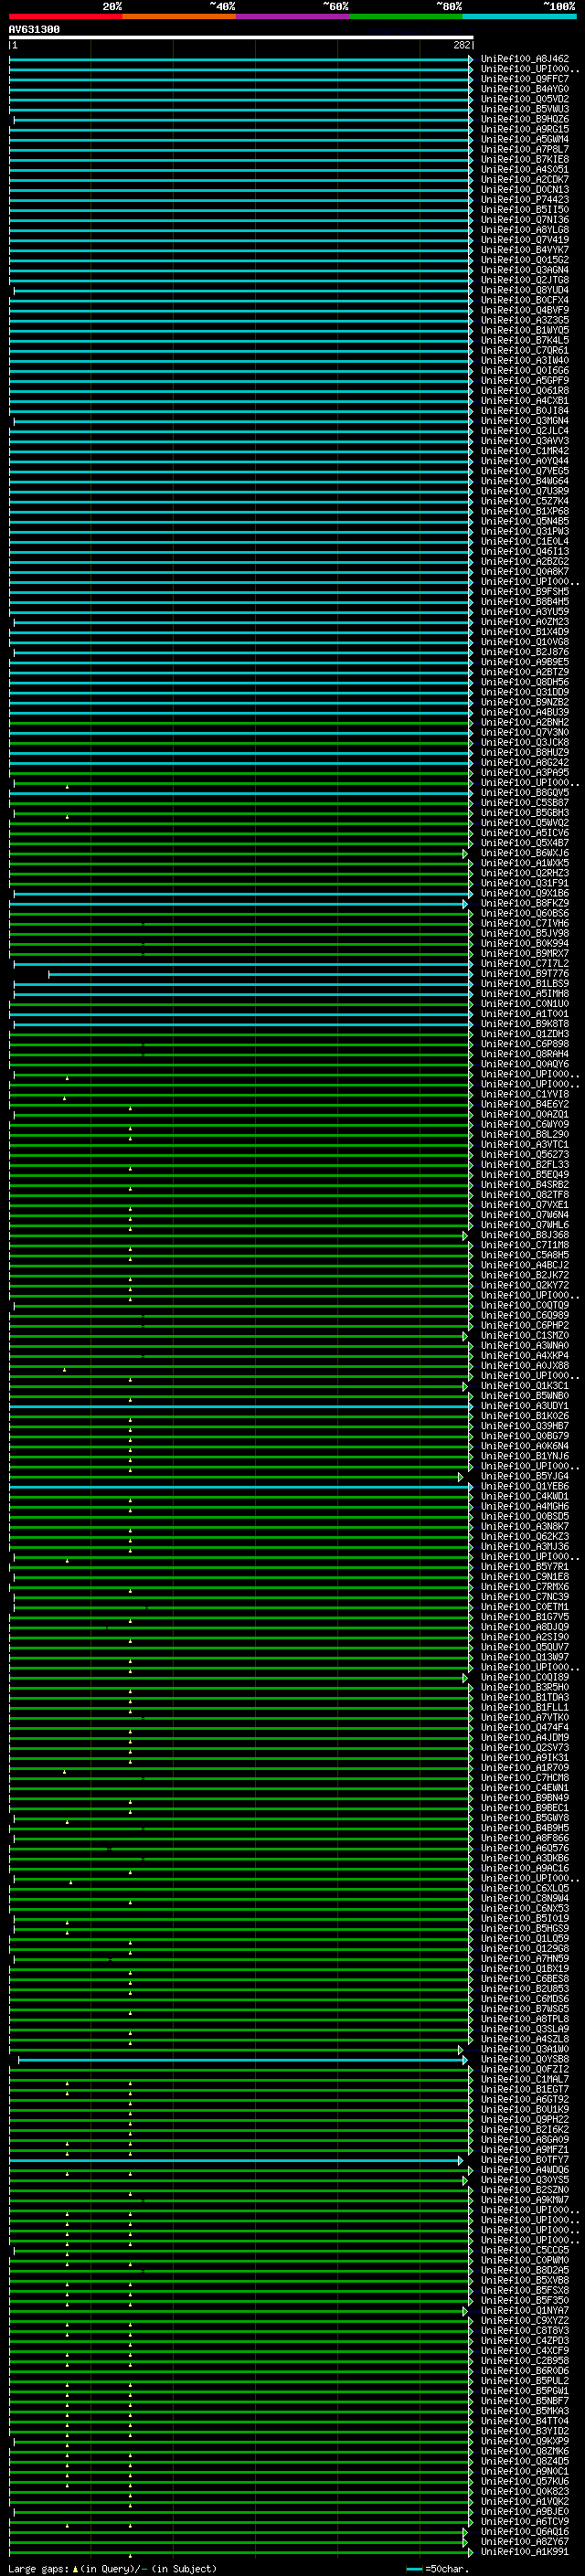The width and height of the screenshot is (585, 2576).
Task: Select the UniRef100_A9RG15 label
Action: [524, 129]
